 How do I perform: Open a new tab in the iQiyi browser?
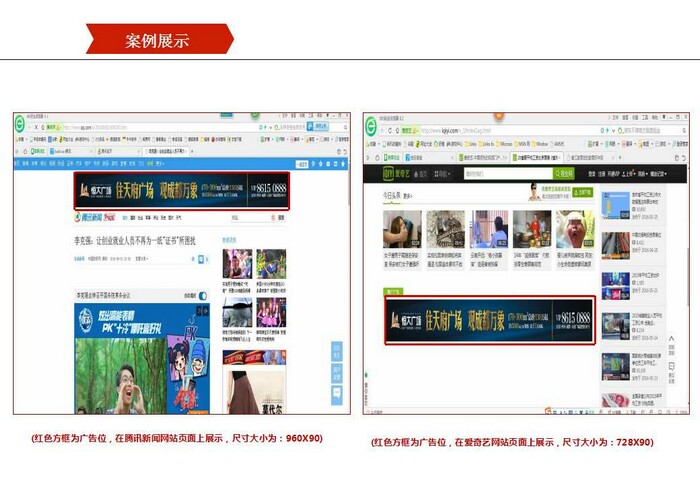620,157
